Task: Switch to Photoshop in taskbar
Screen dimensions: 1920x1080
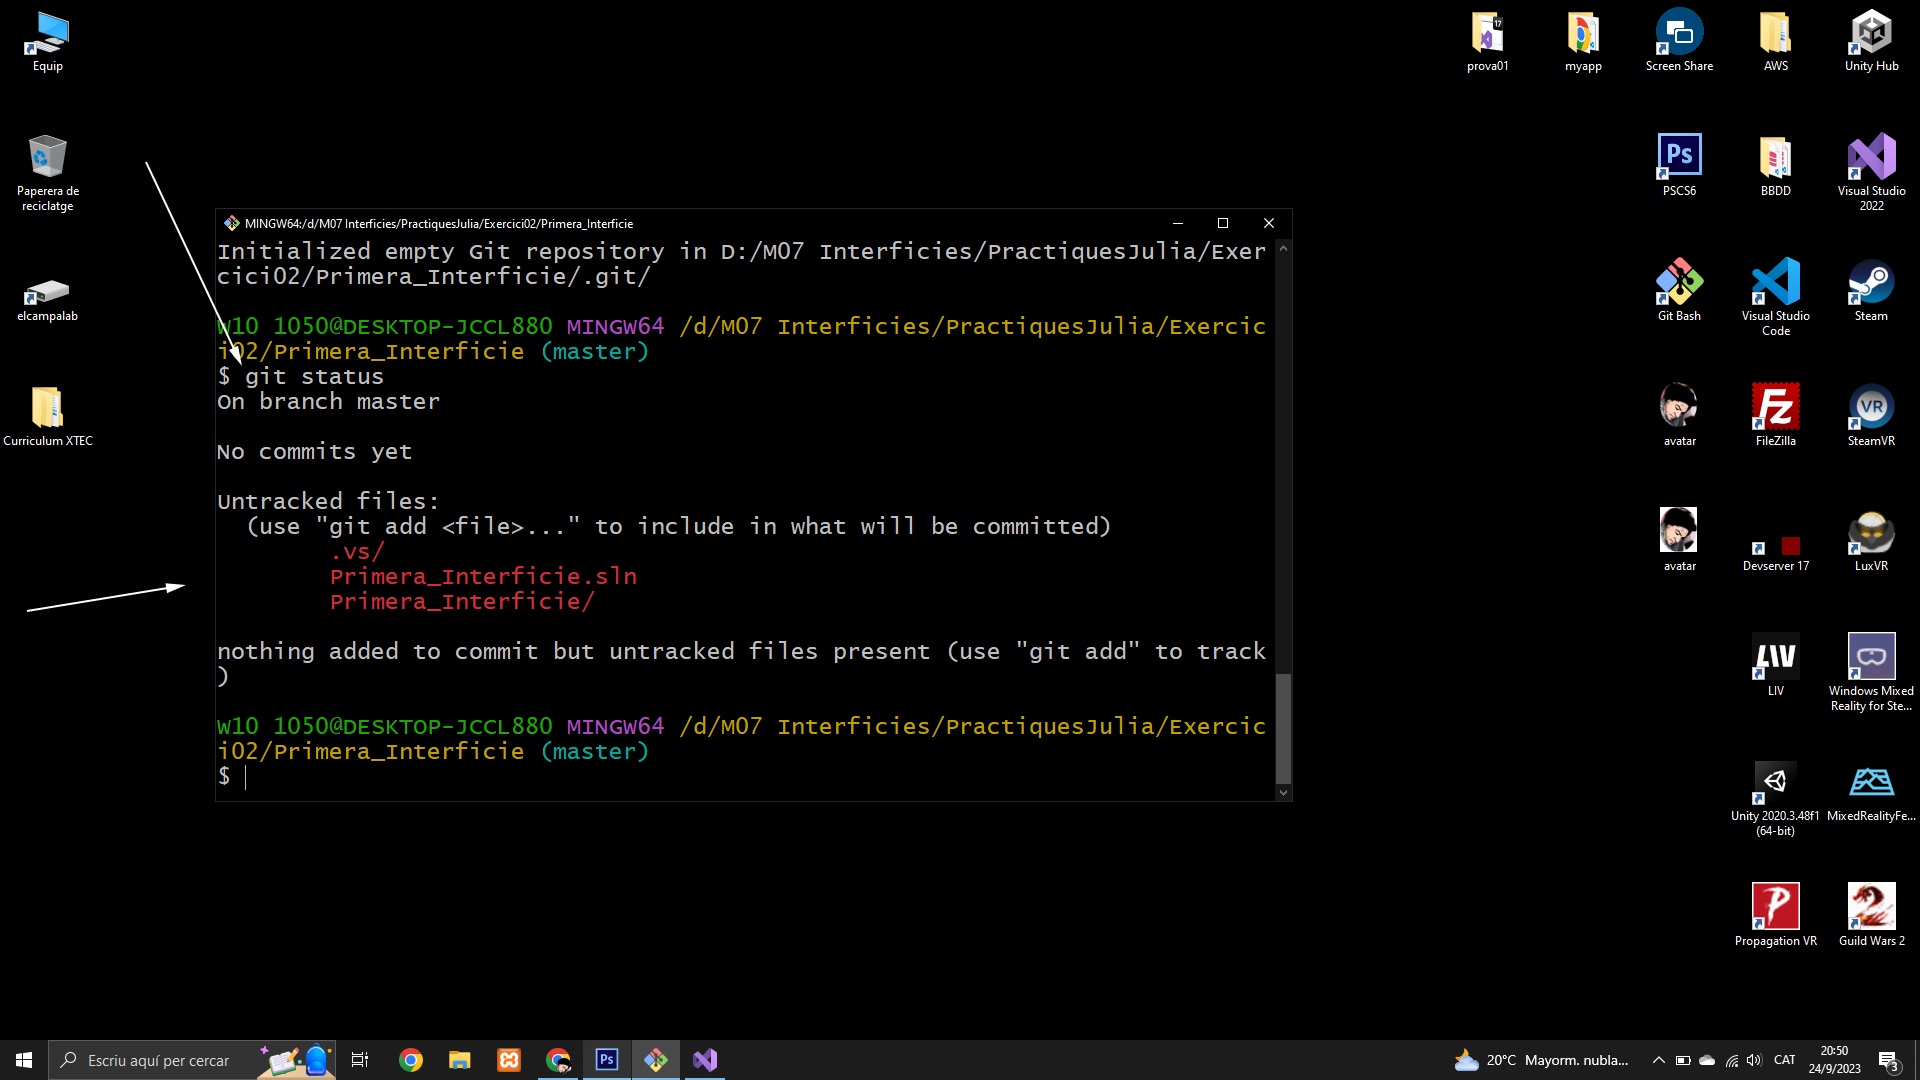Action: 607,1060
